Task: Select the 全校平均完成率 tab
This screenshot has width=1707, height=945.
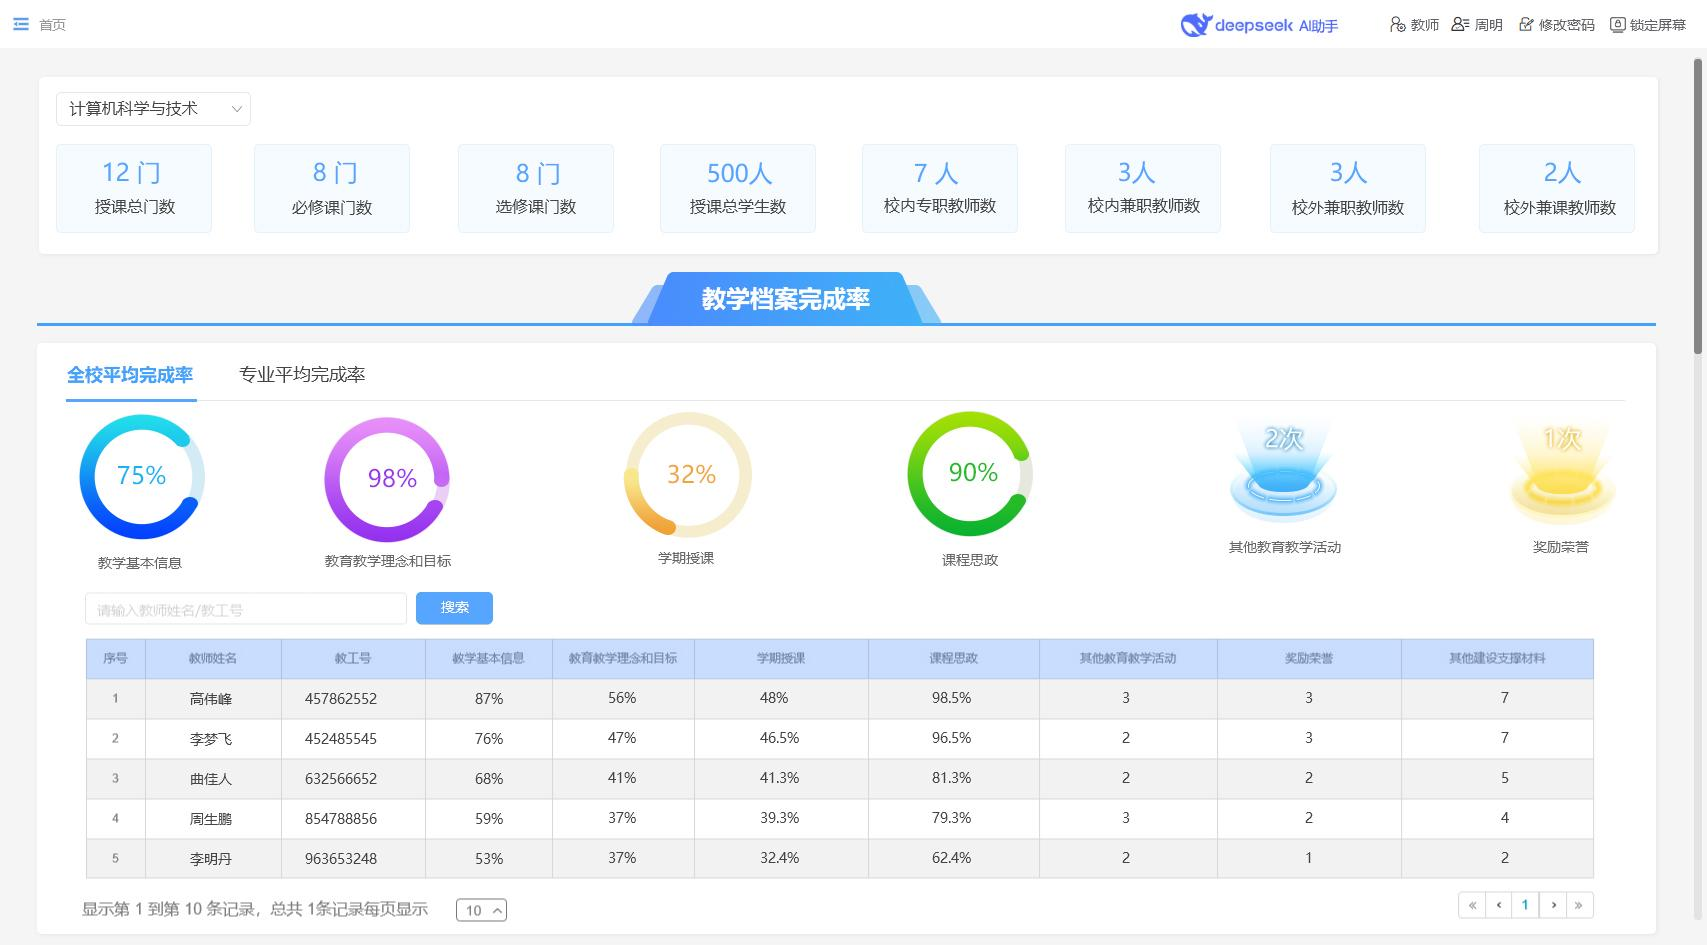Action: point(130,375)
